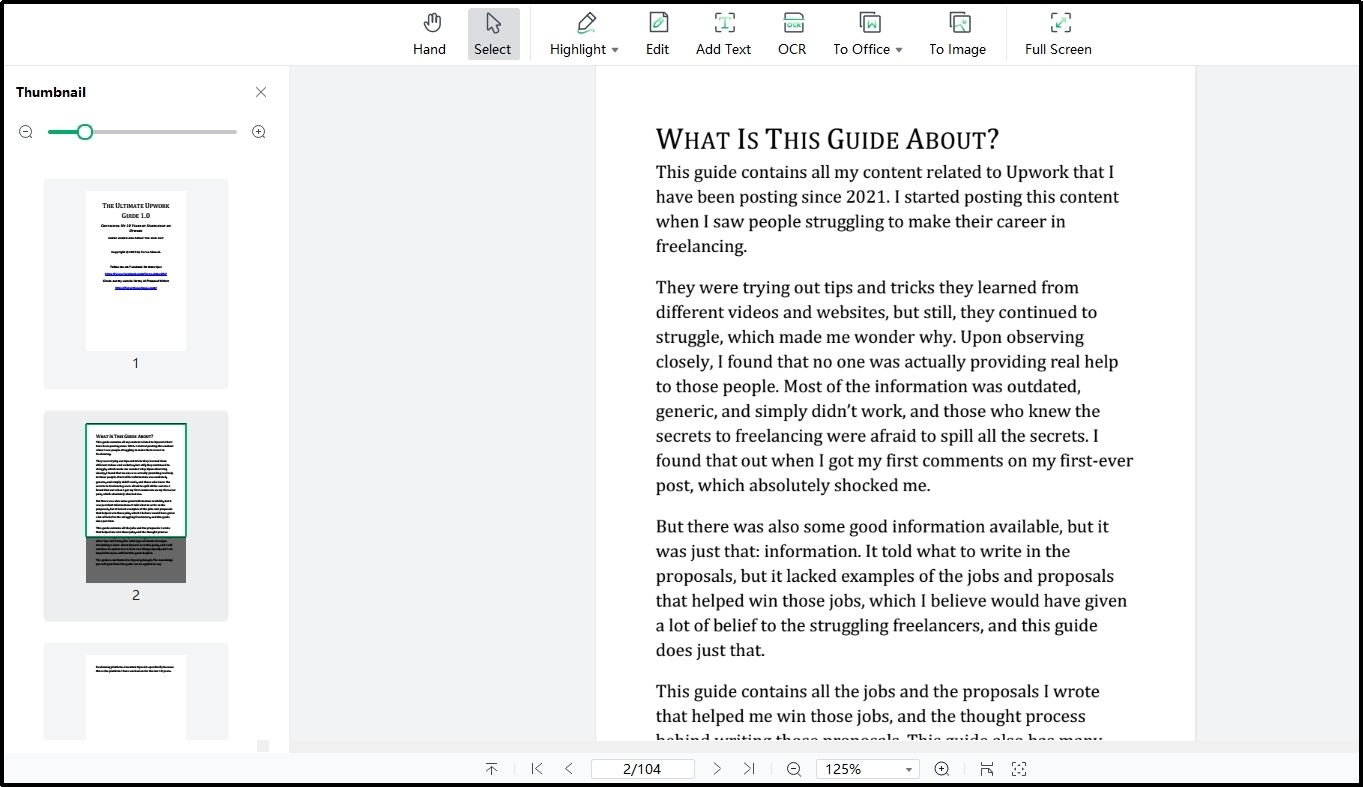Select page 2 thumbnail
This screenshot has height=787, width=1363.
pyautogui.click(x=136, y=503)
